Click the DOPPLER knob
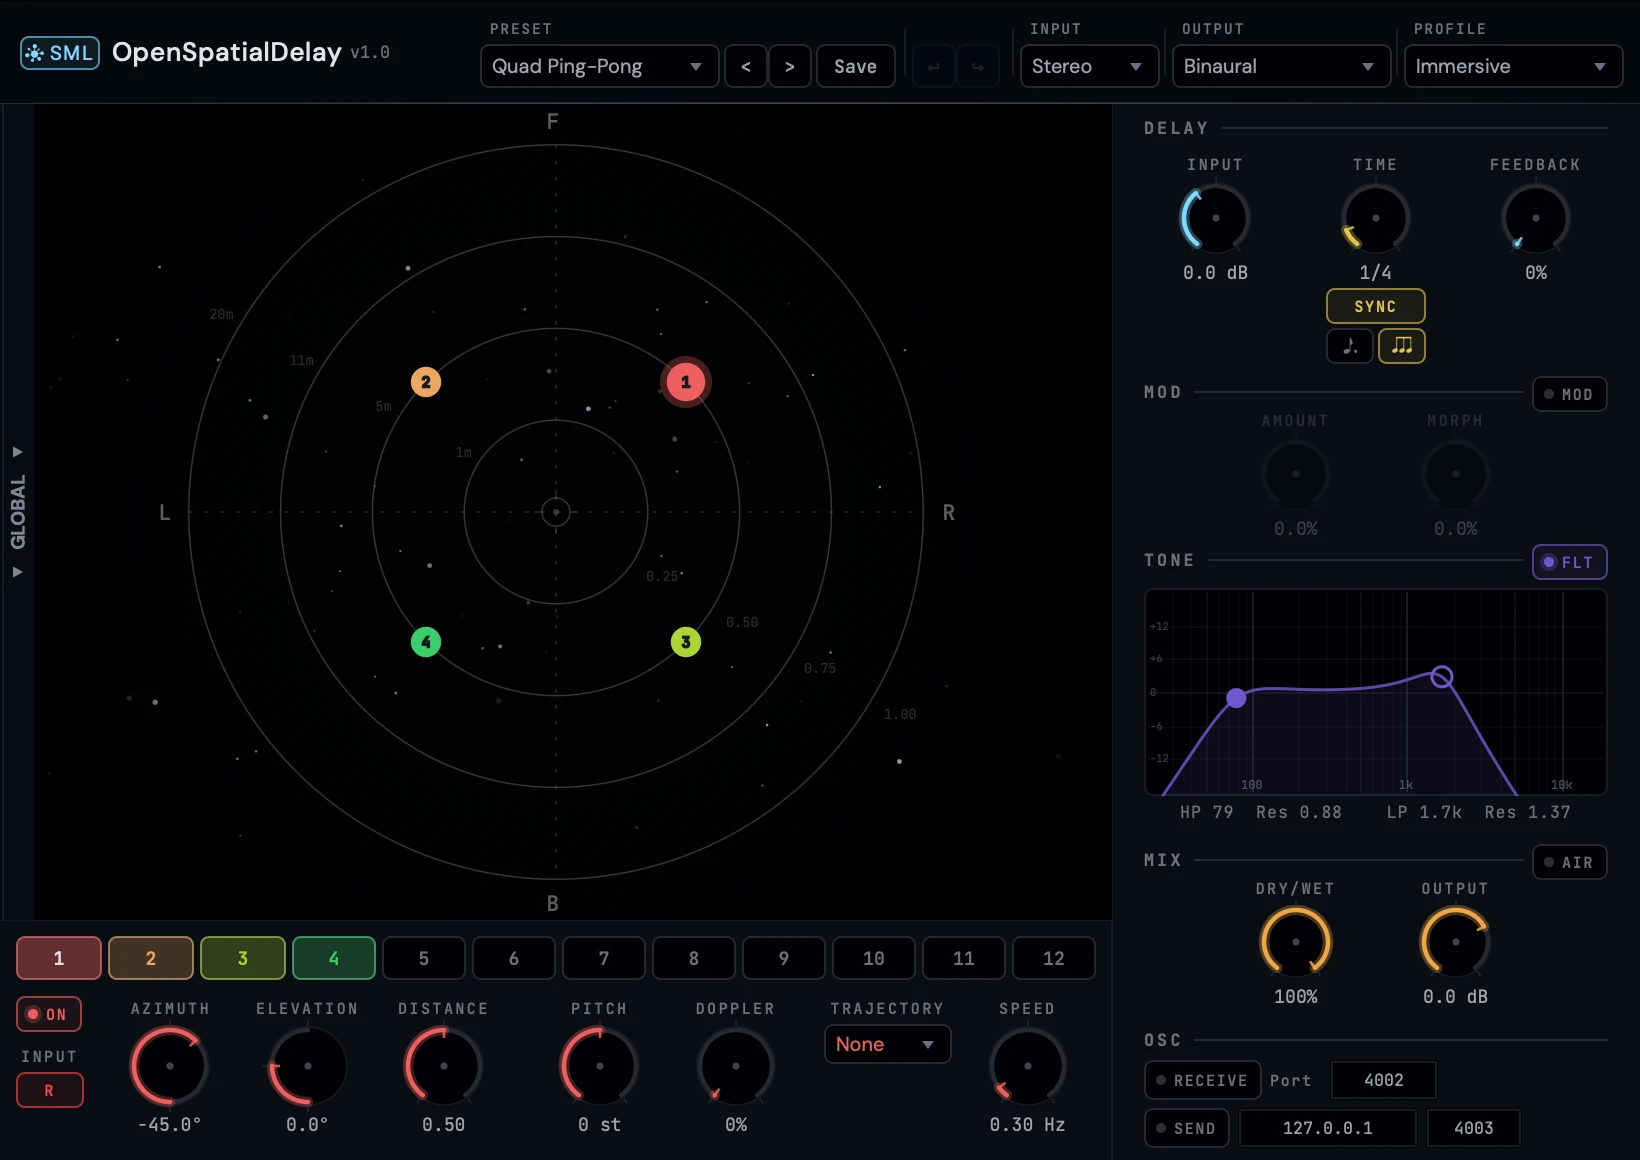 point(736,1066)
